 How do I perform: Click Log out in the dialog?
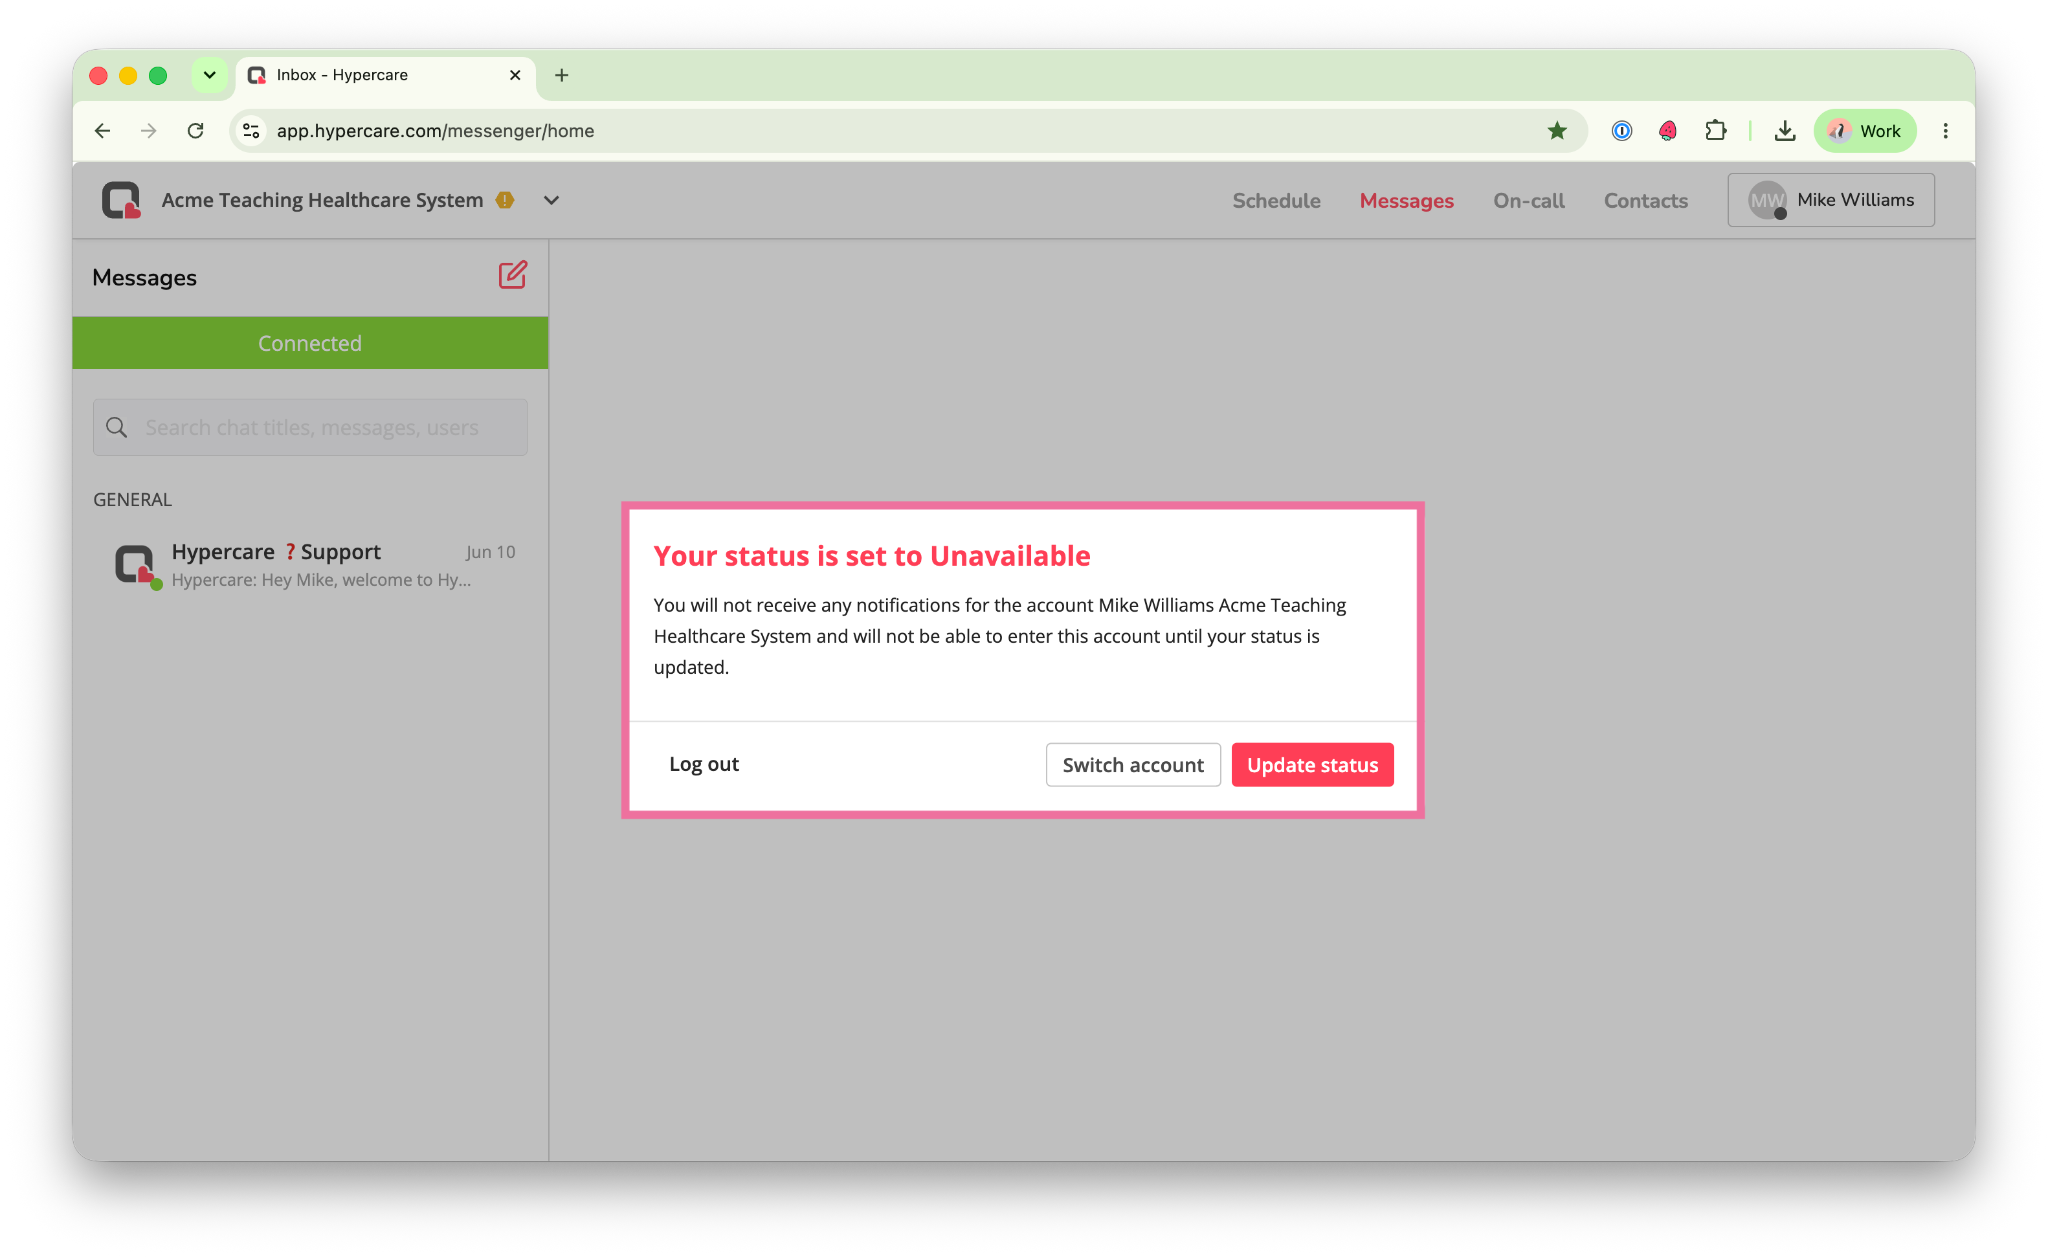[x=704, y=764]
